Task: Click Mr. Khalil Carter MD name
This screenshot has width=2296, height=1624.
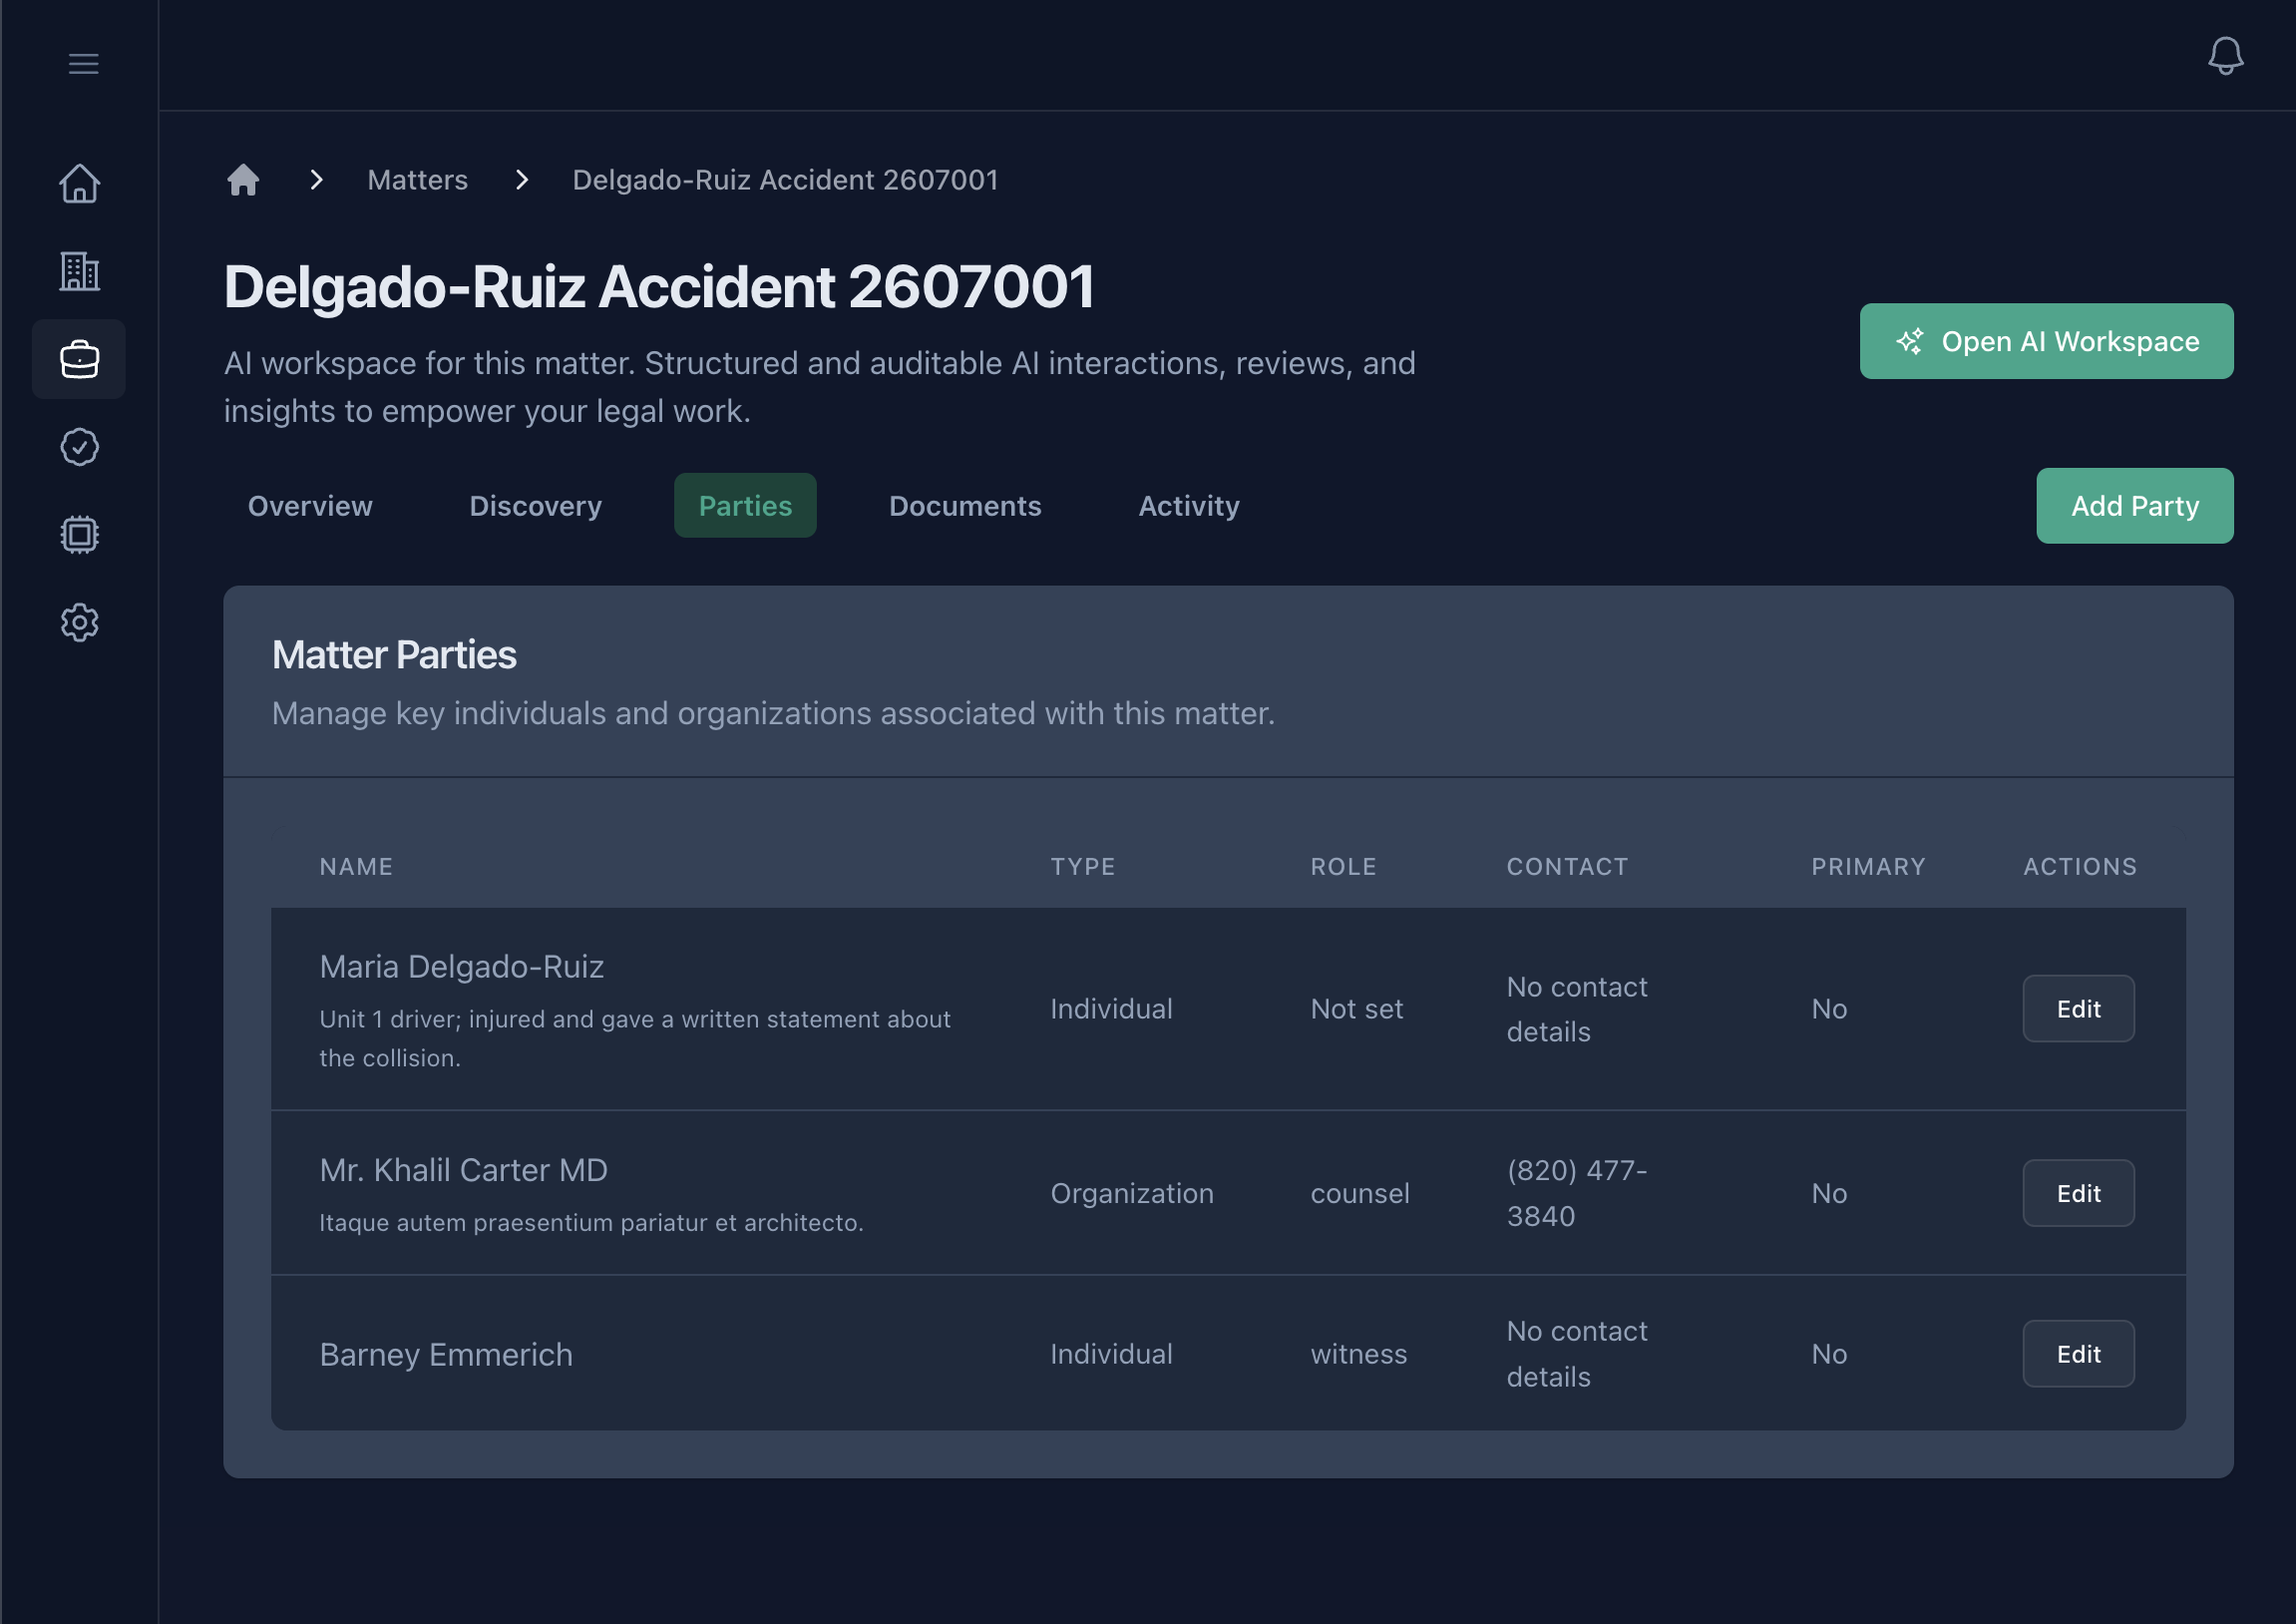Action: pos(463,1170)
